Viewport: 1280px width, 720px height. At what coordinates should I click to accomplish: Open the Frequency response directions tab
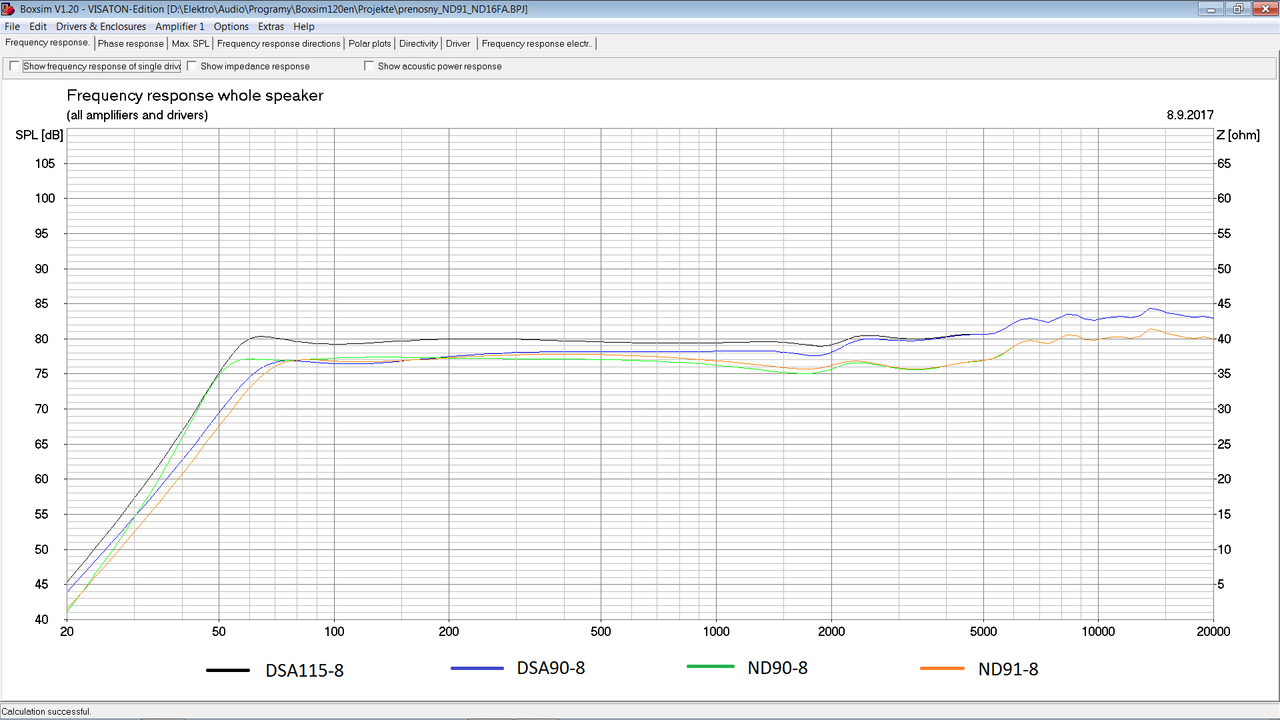279,44
